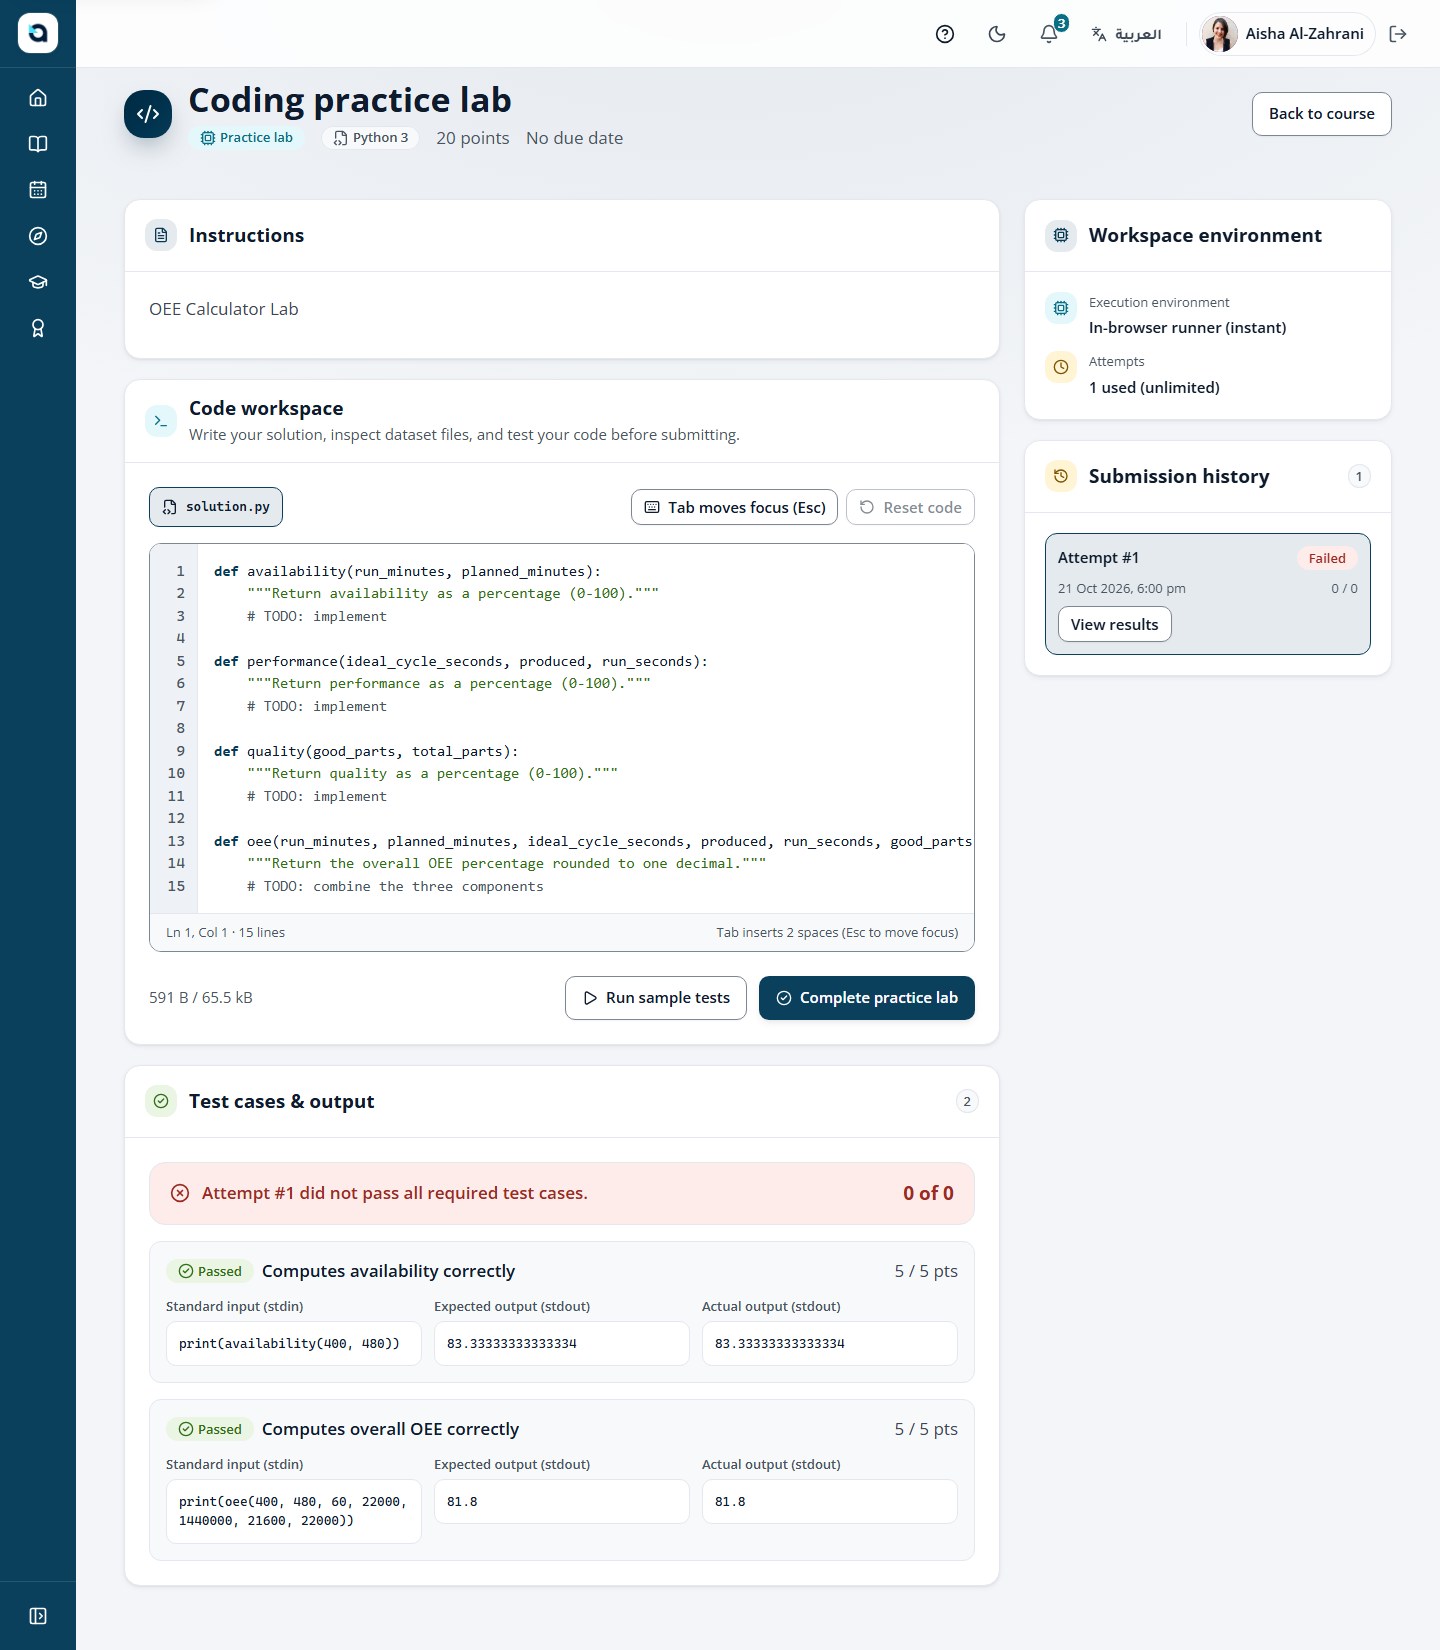Open the book courses icon in sidebar
1440x1650 pixels.
(38, 144)
